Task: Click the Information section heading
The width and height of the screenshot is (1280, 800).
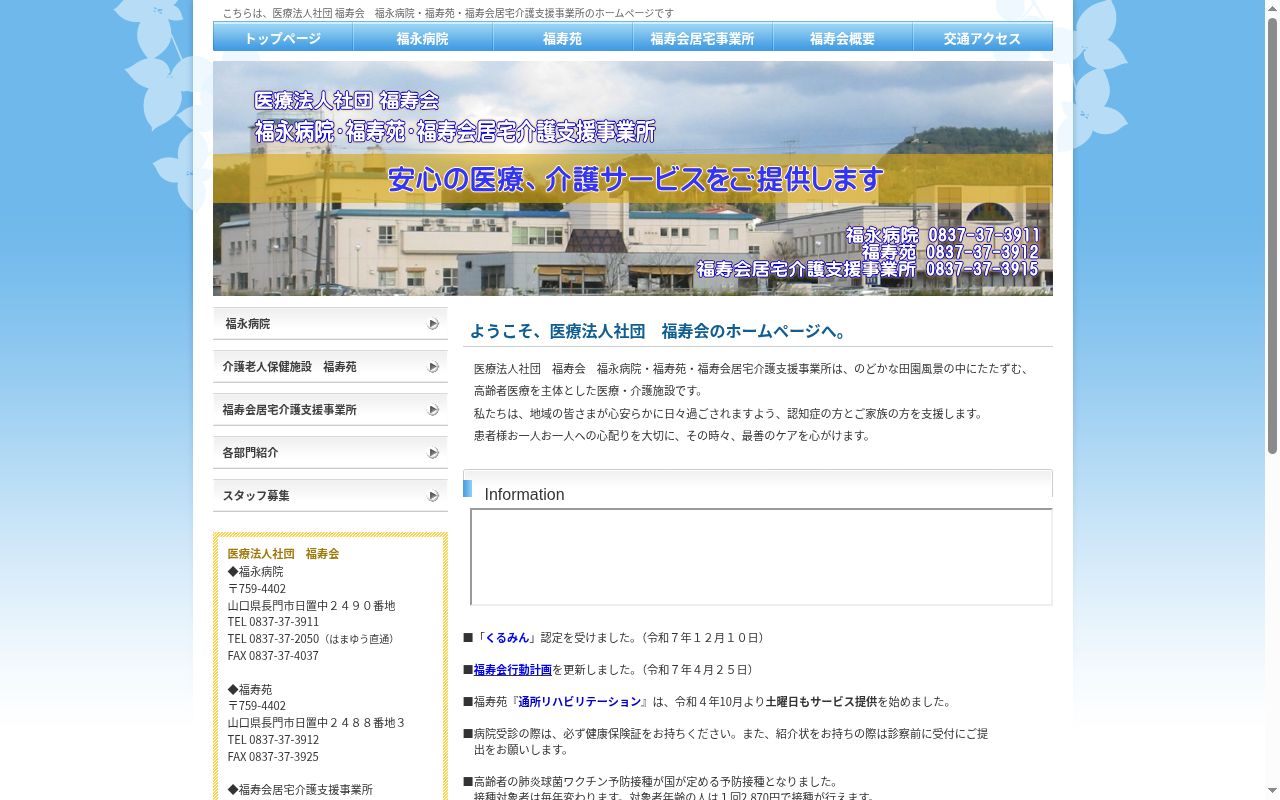Action: [524, 495]
